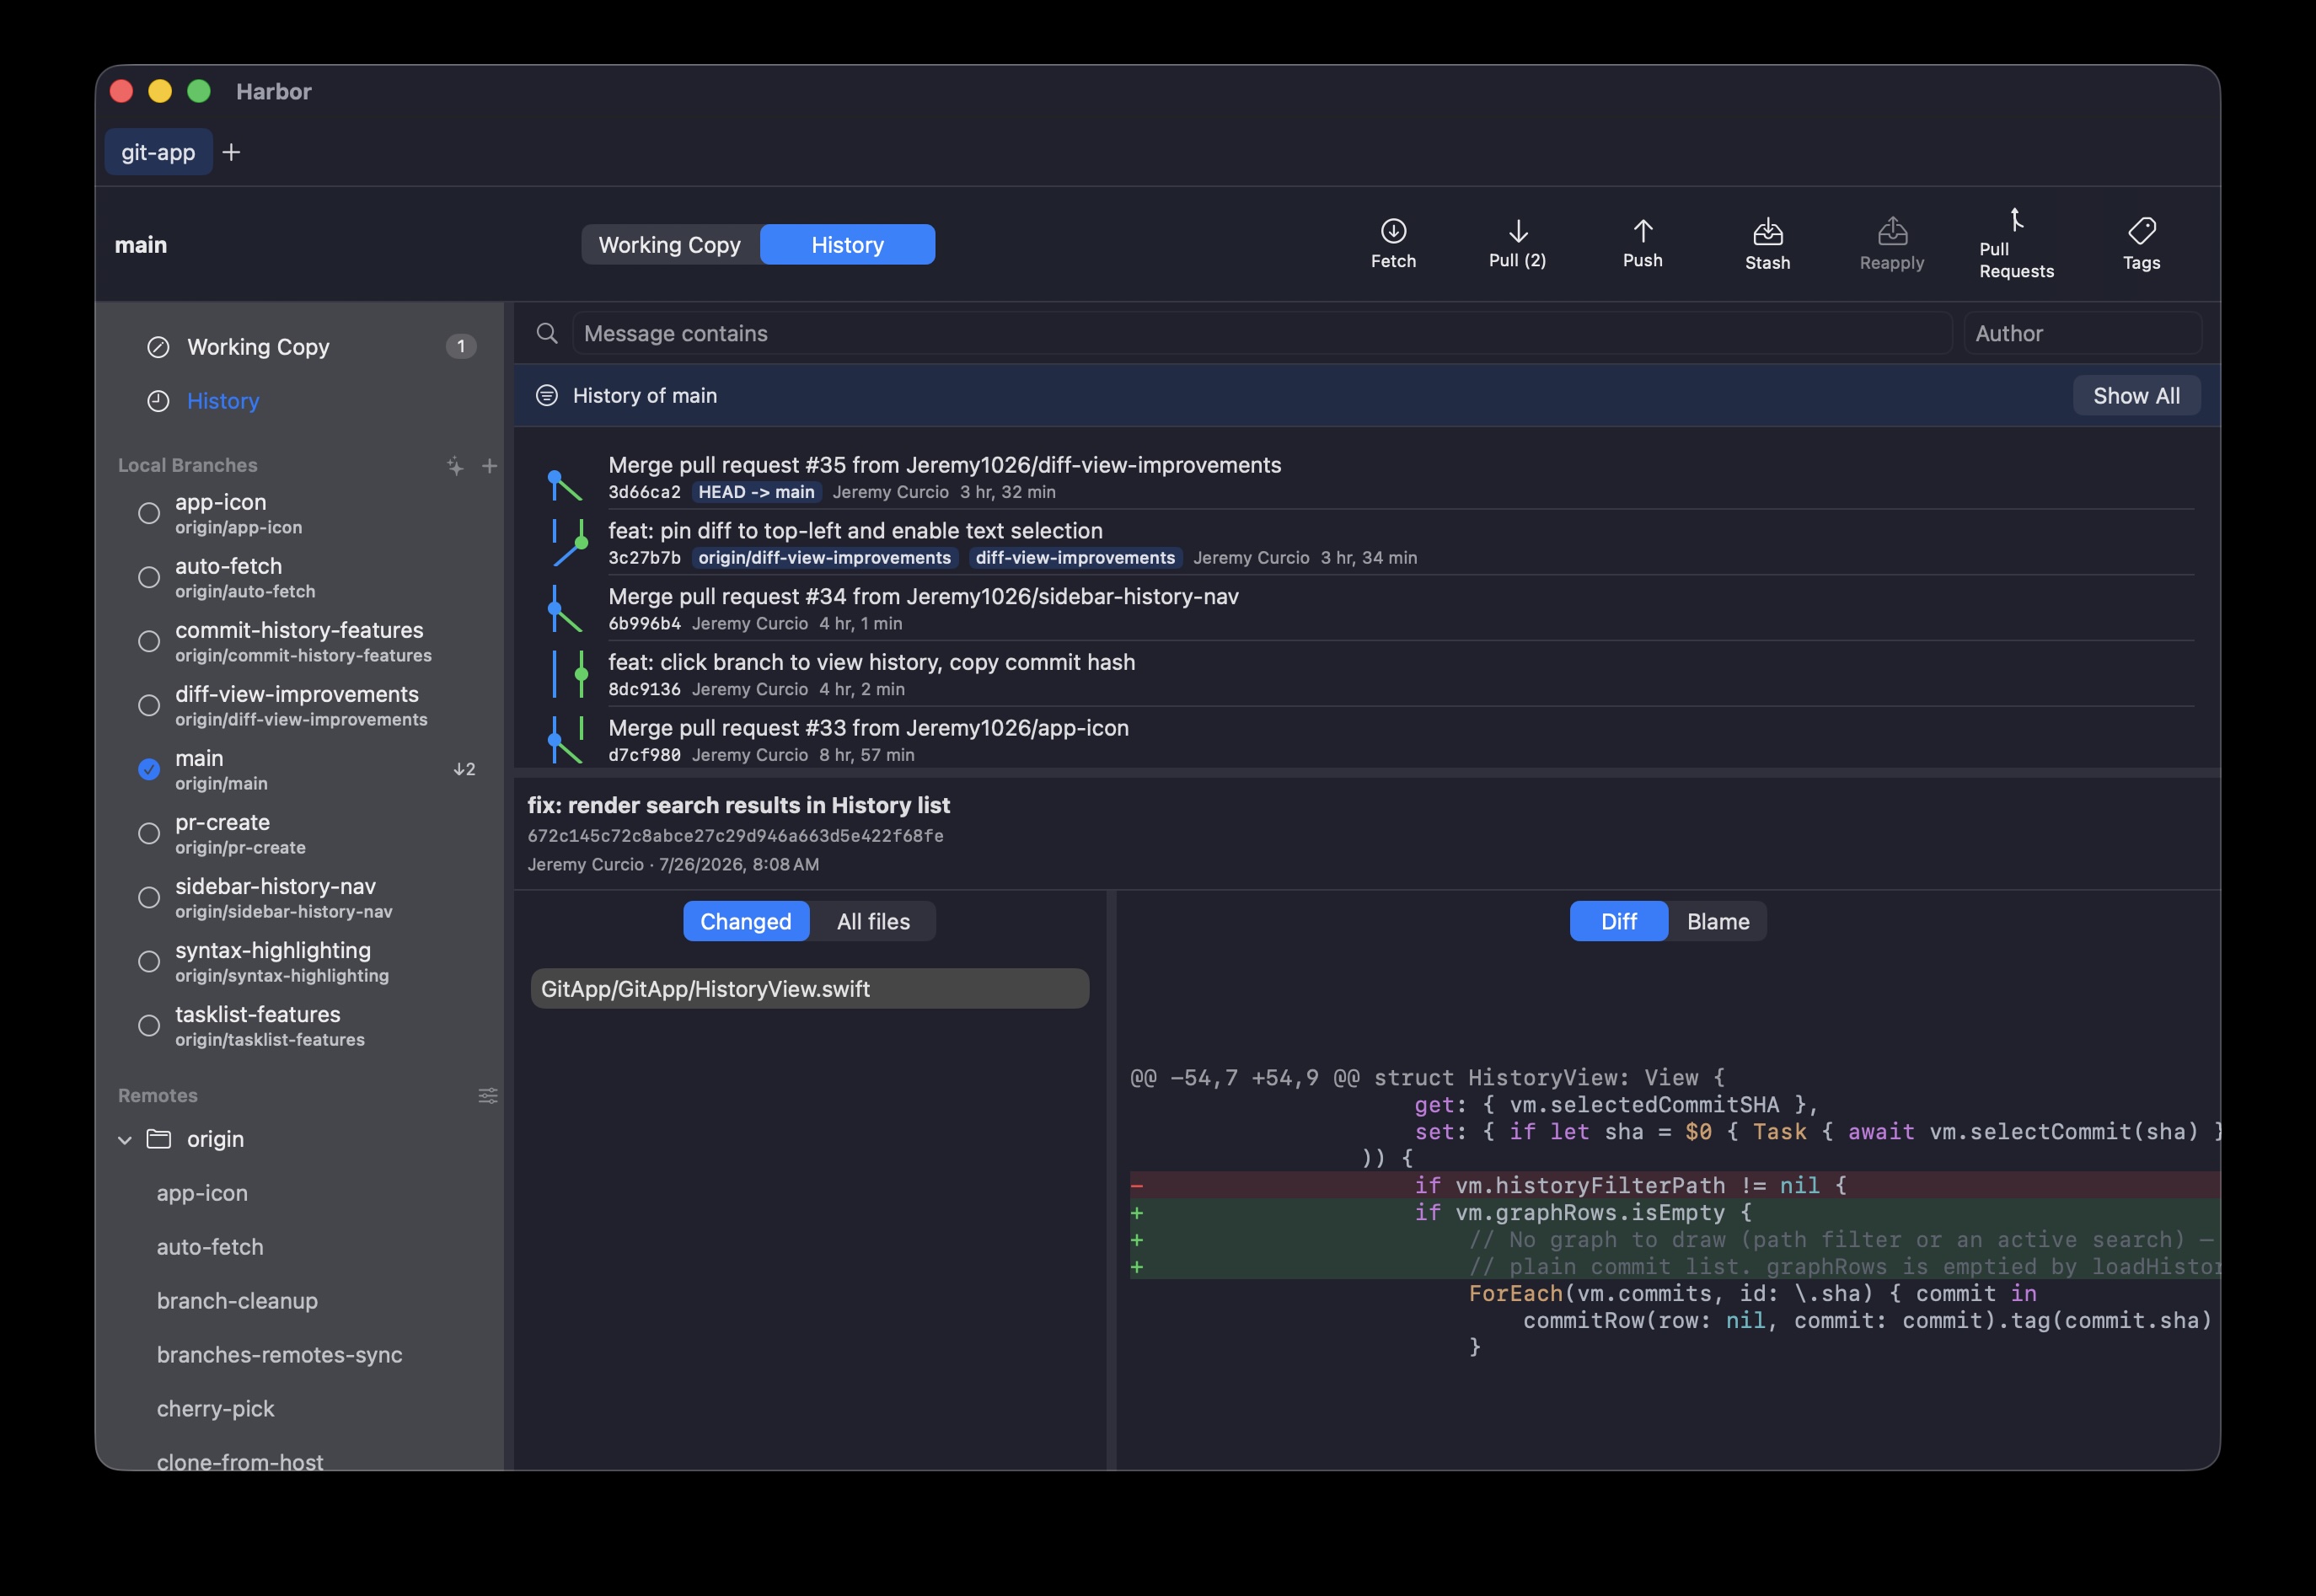Image resolution: width=2316 pixels, height=1596 pixels.
Task: Click the checked main branch radio
Action: [149, 769]
